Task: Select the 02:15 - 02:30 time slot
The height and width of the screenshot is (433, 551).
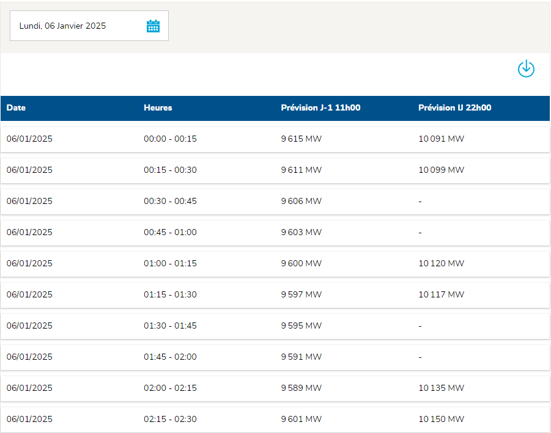Action: 170,419
